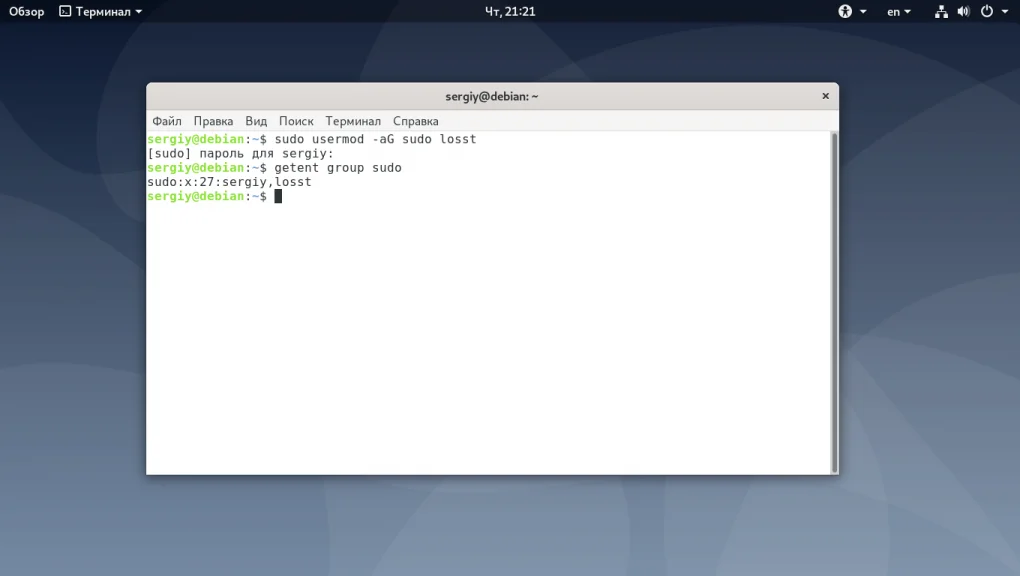
Task: Open the Файл menu
Action: (166, 120)
